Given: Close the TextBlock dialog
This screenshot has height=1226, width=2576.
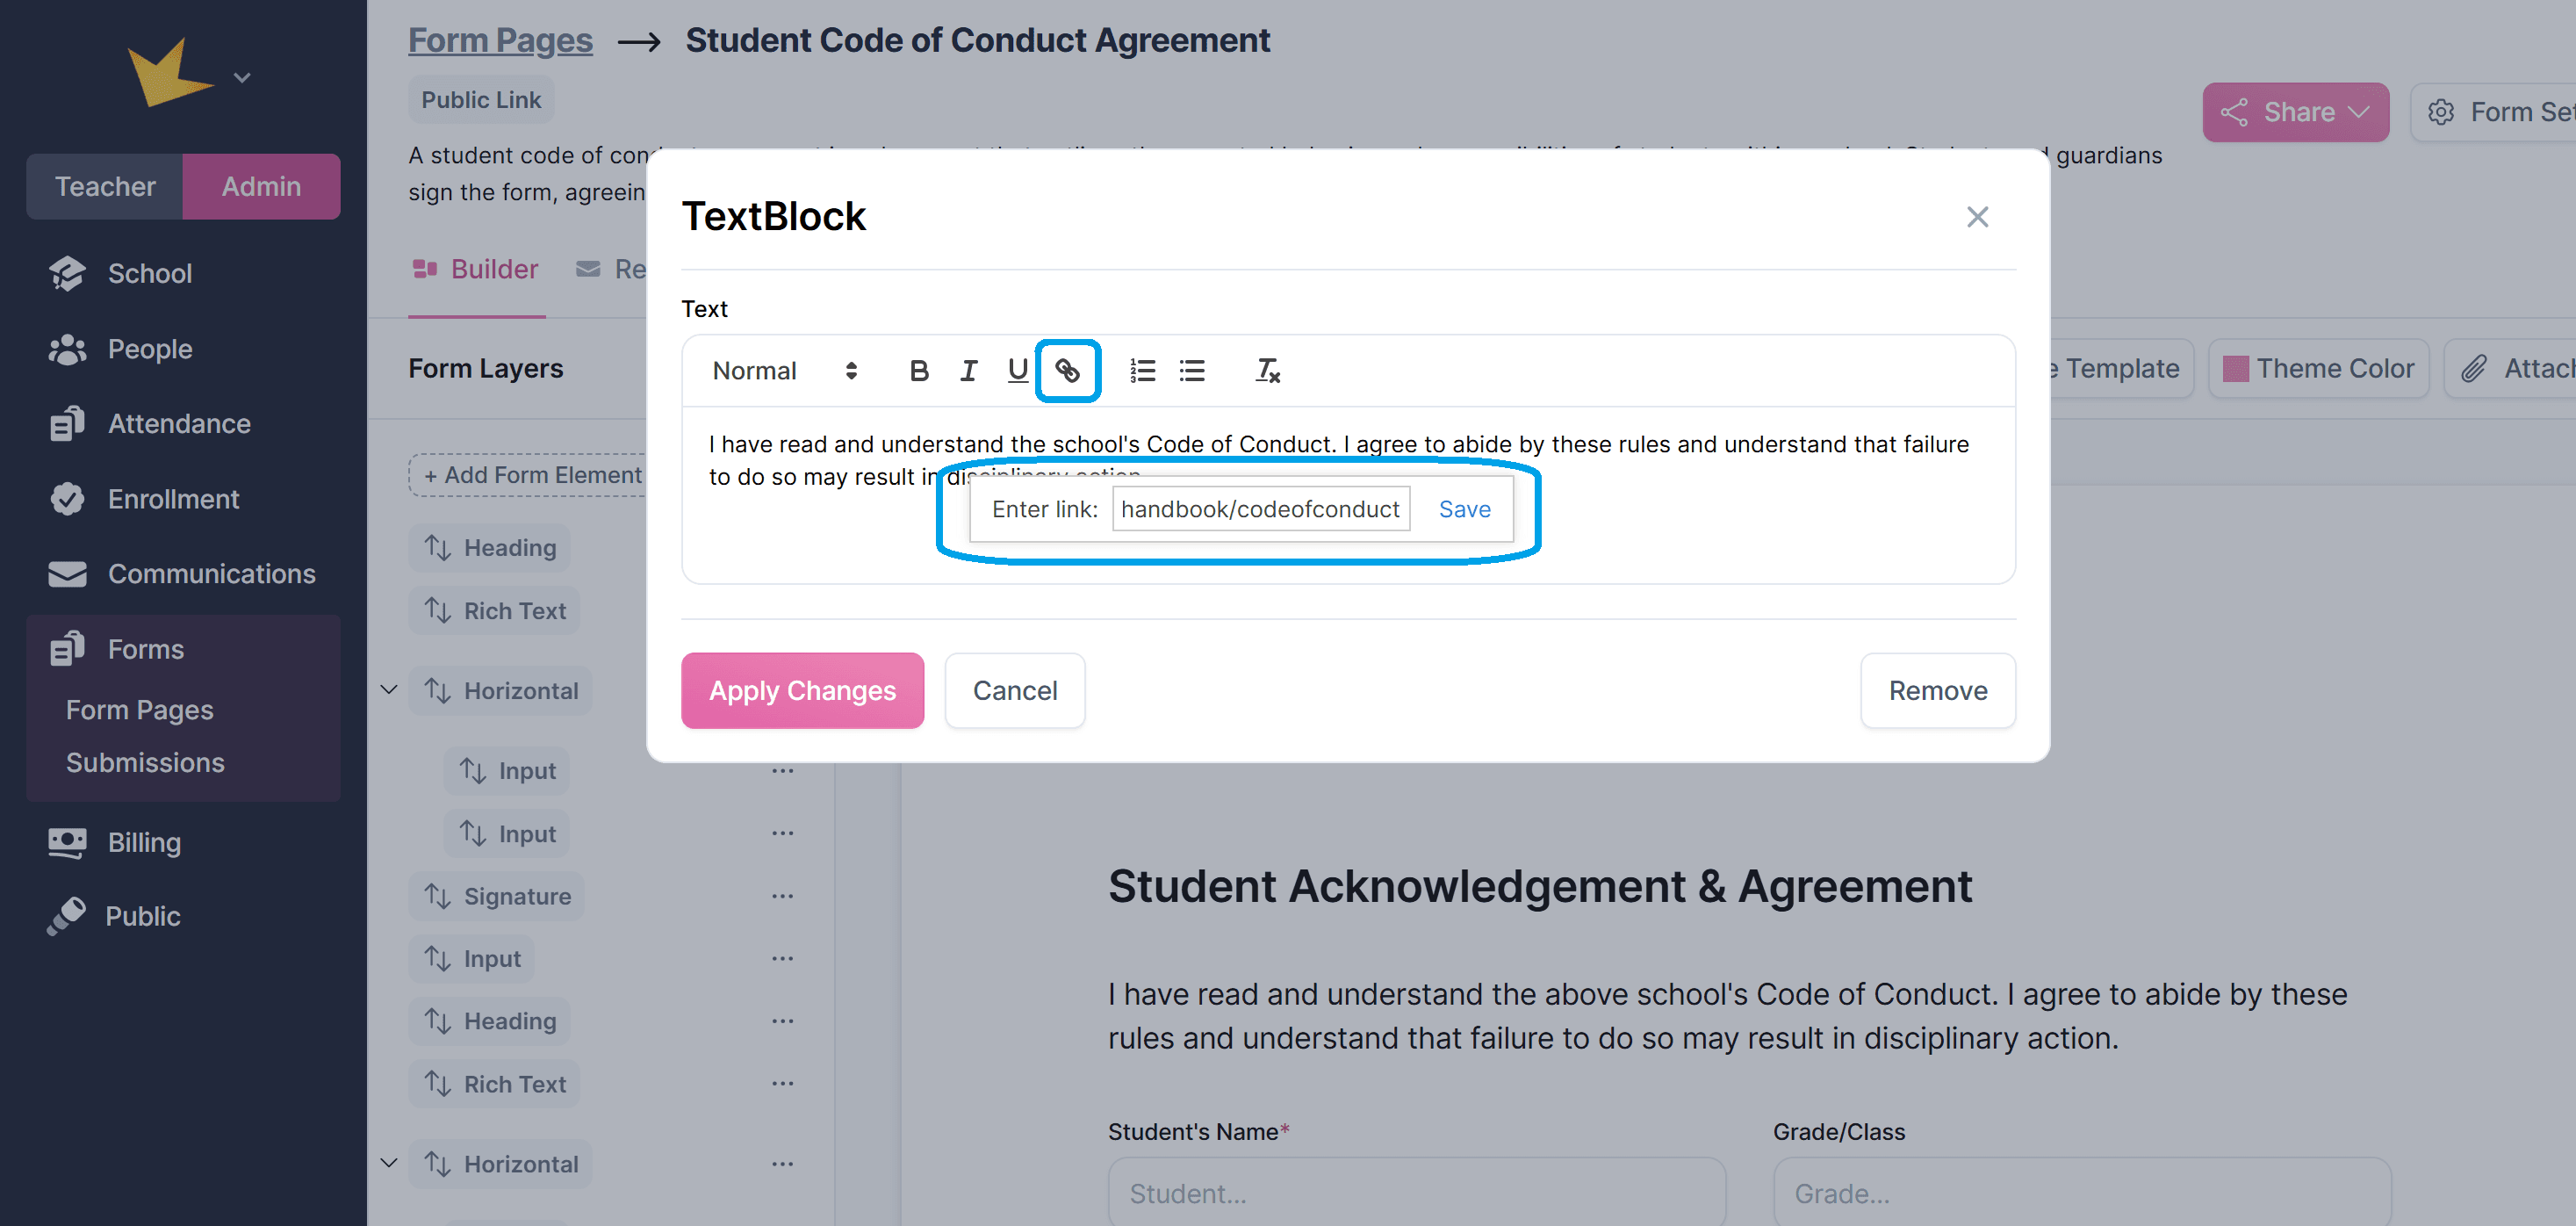Looking at the screenshot, I should (x=1976, y=217).
